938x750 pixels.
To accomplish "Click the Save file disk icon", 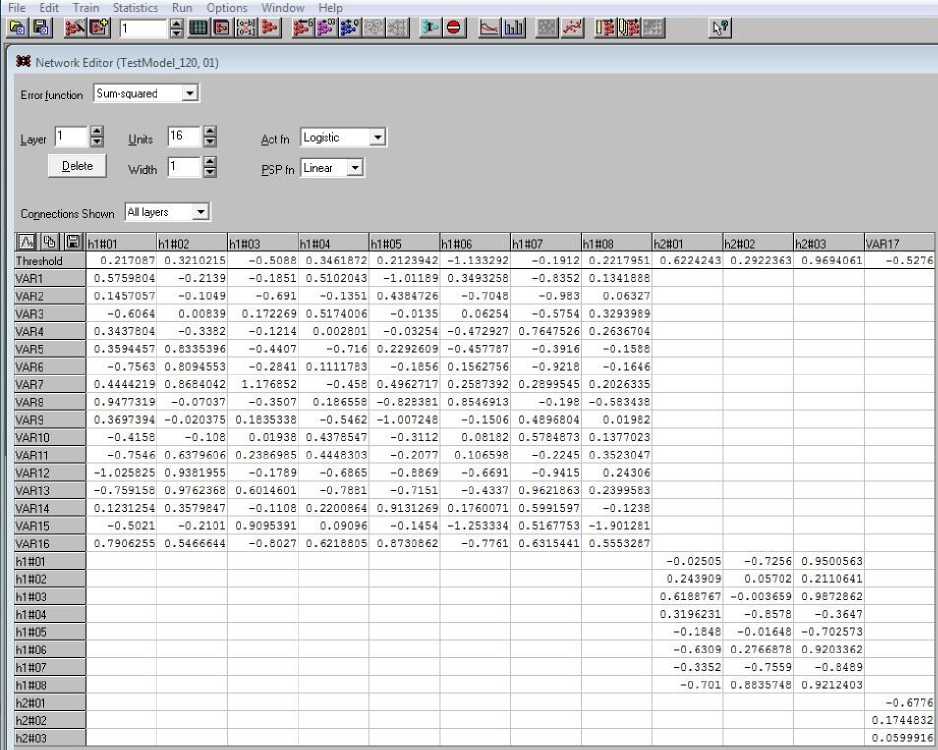I will coord(41,28).
